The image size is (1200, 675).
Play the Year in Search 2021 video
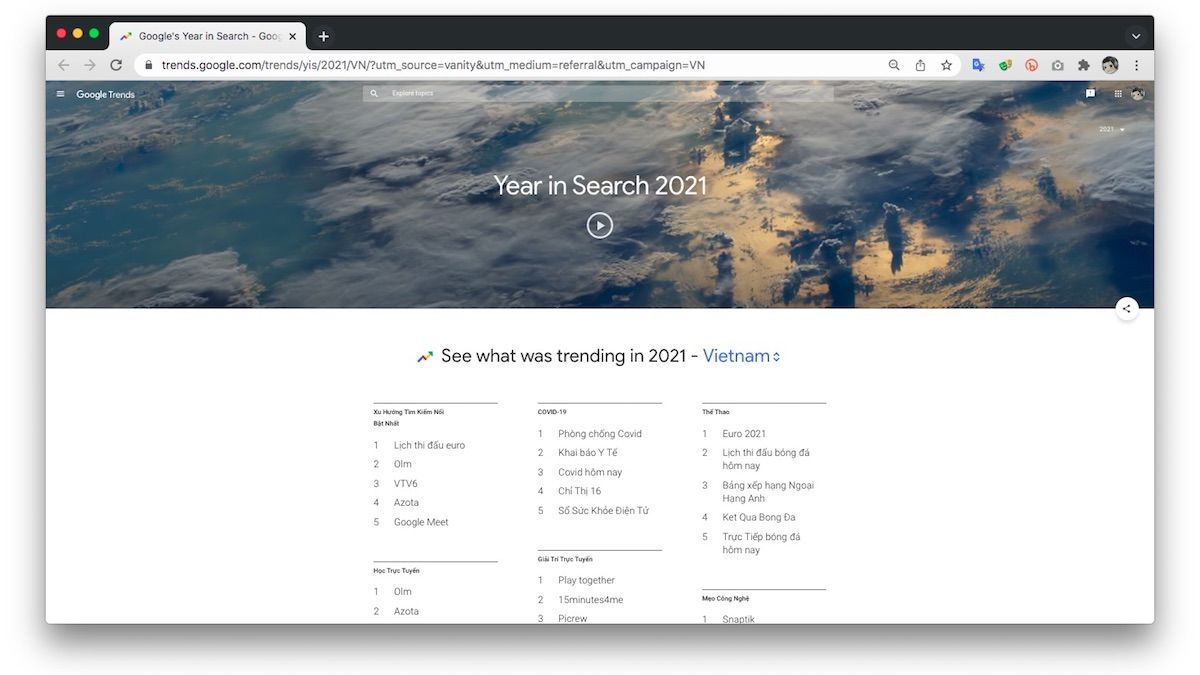pyautogui.click(x=600, y=225)
